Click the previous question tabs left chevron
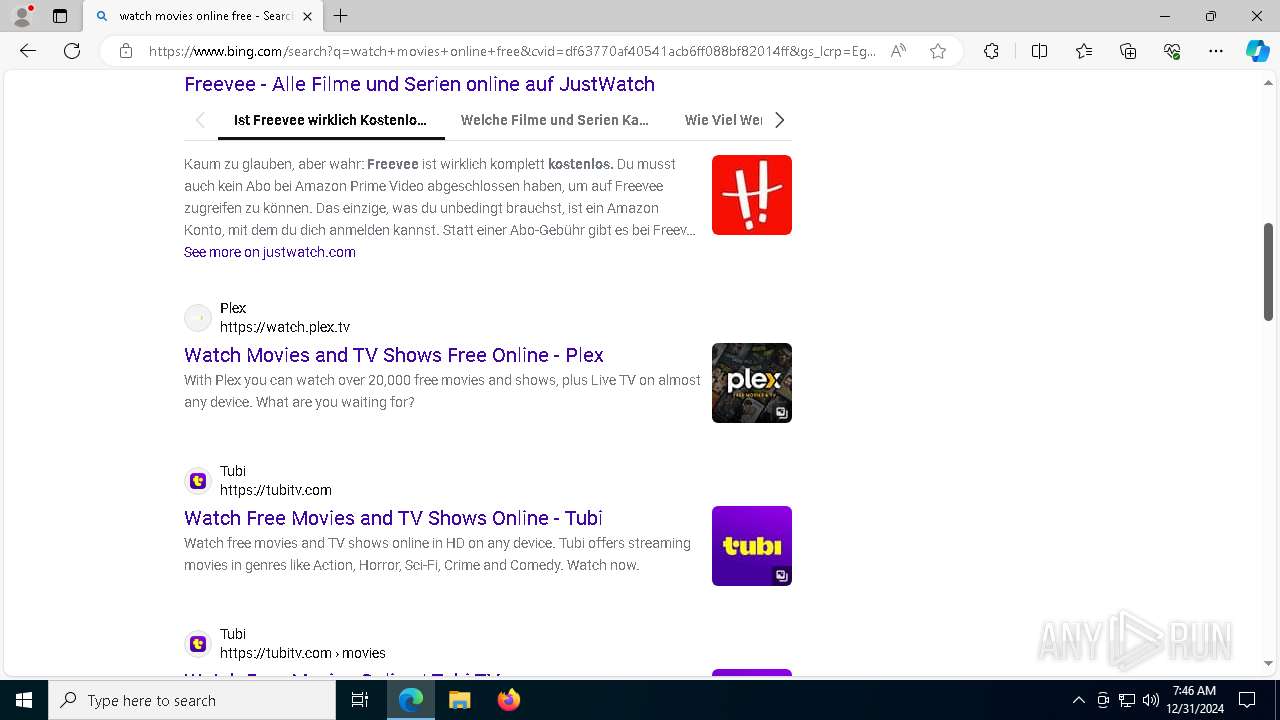The height and width of the screenshot is (720, 1280). [200, 120]
